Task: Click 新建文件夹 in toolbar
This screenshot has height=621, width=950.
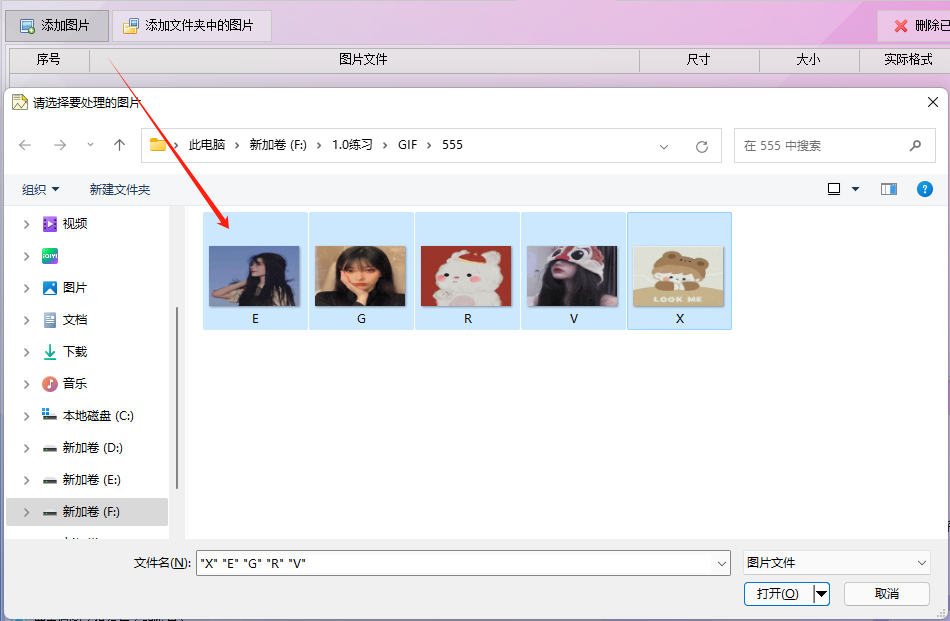Action: [120, 189]
